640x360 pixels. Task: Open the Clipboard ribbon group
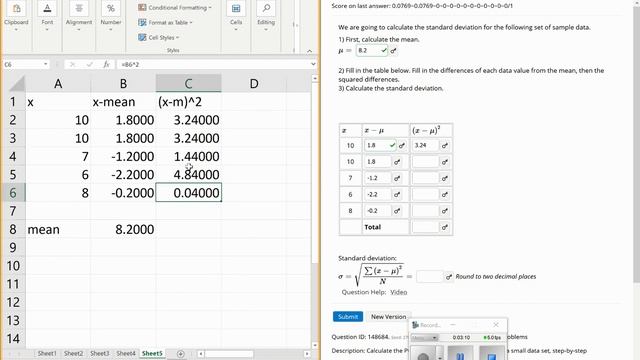(x=16, y=16)
